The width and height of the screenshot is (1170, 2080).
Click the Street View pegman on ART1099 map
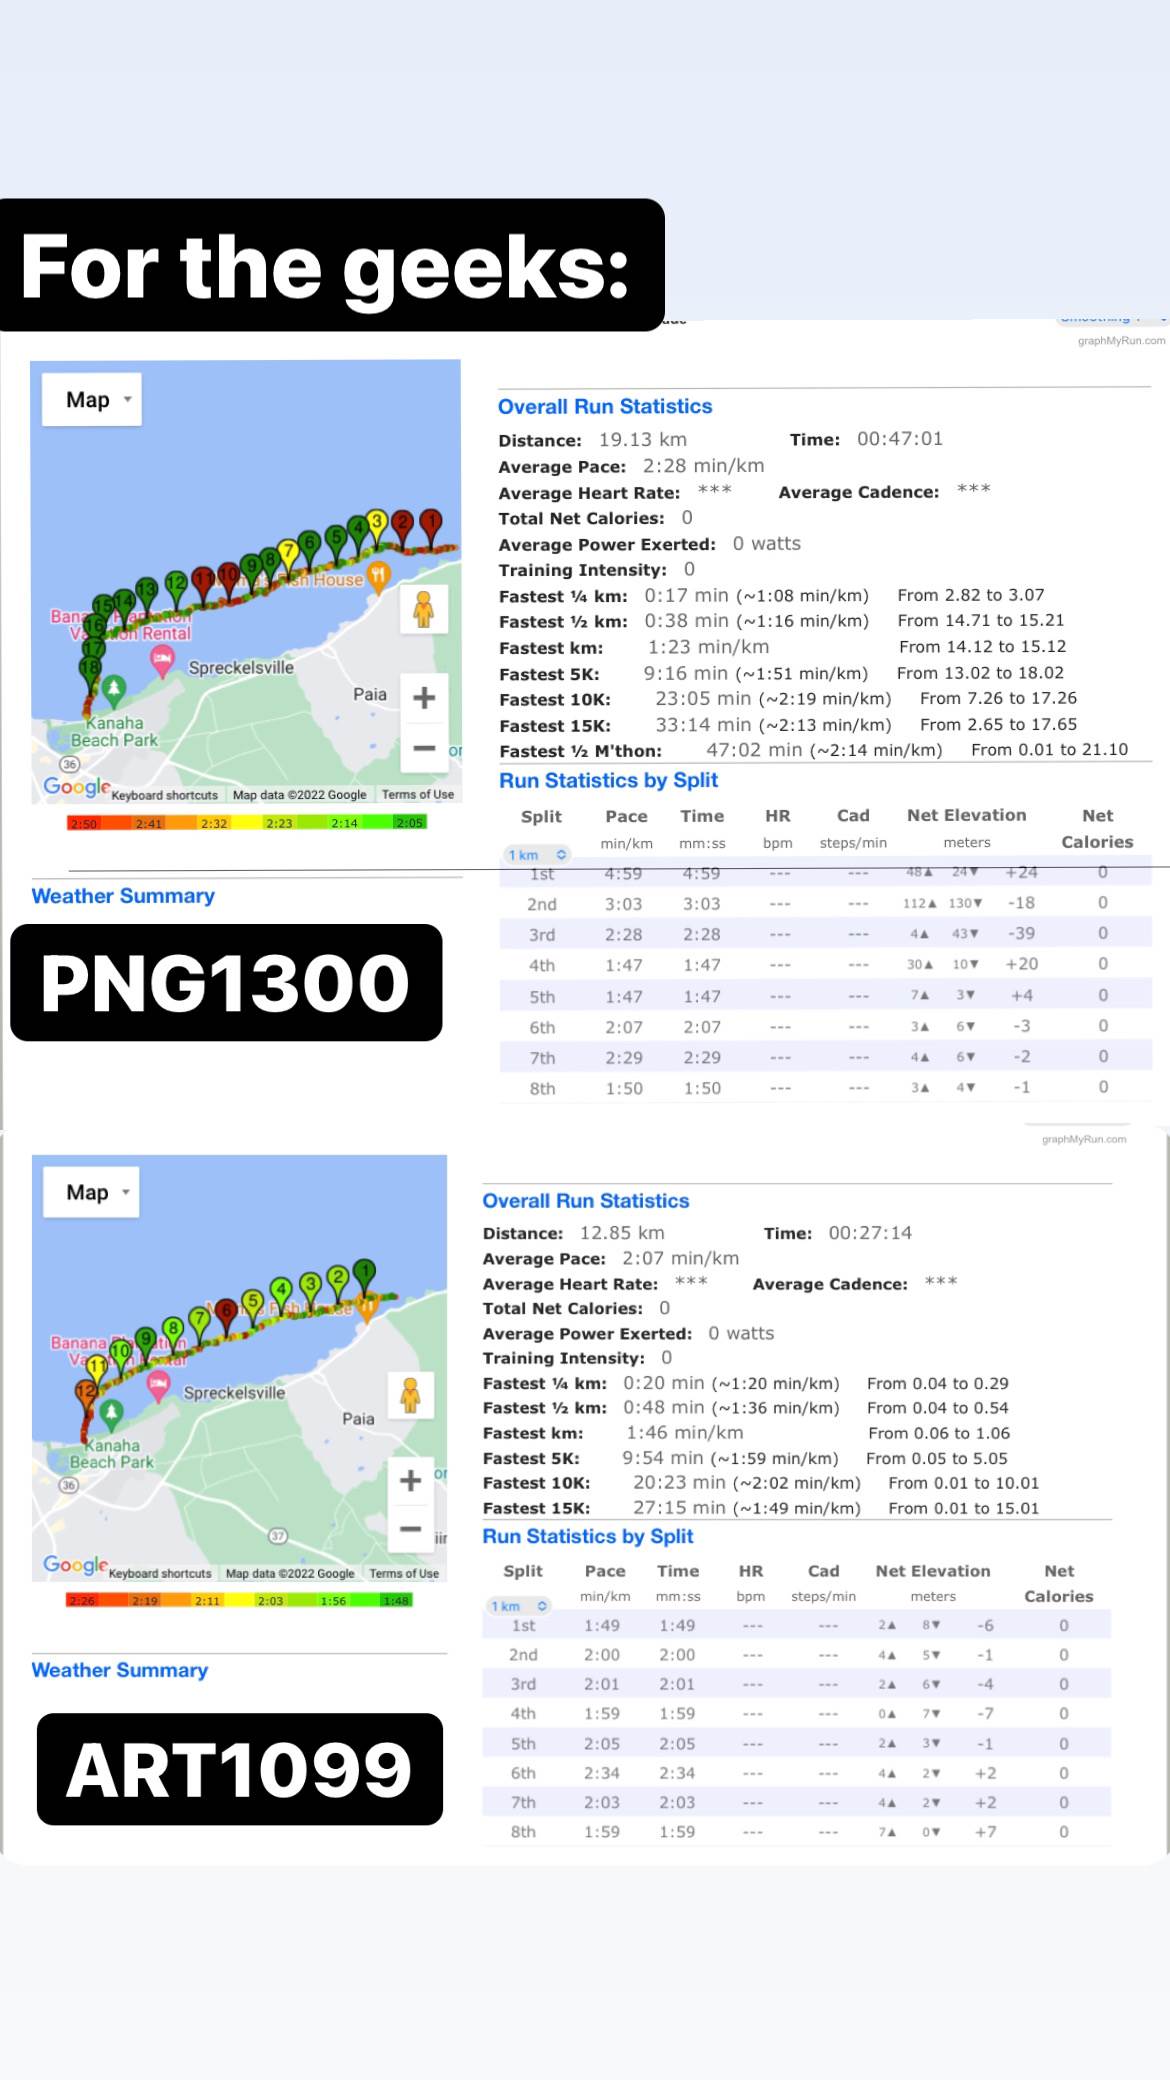pyautogui.click(x=410, y=1395)
